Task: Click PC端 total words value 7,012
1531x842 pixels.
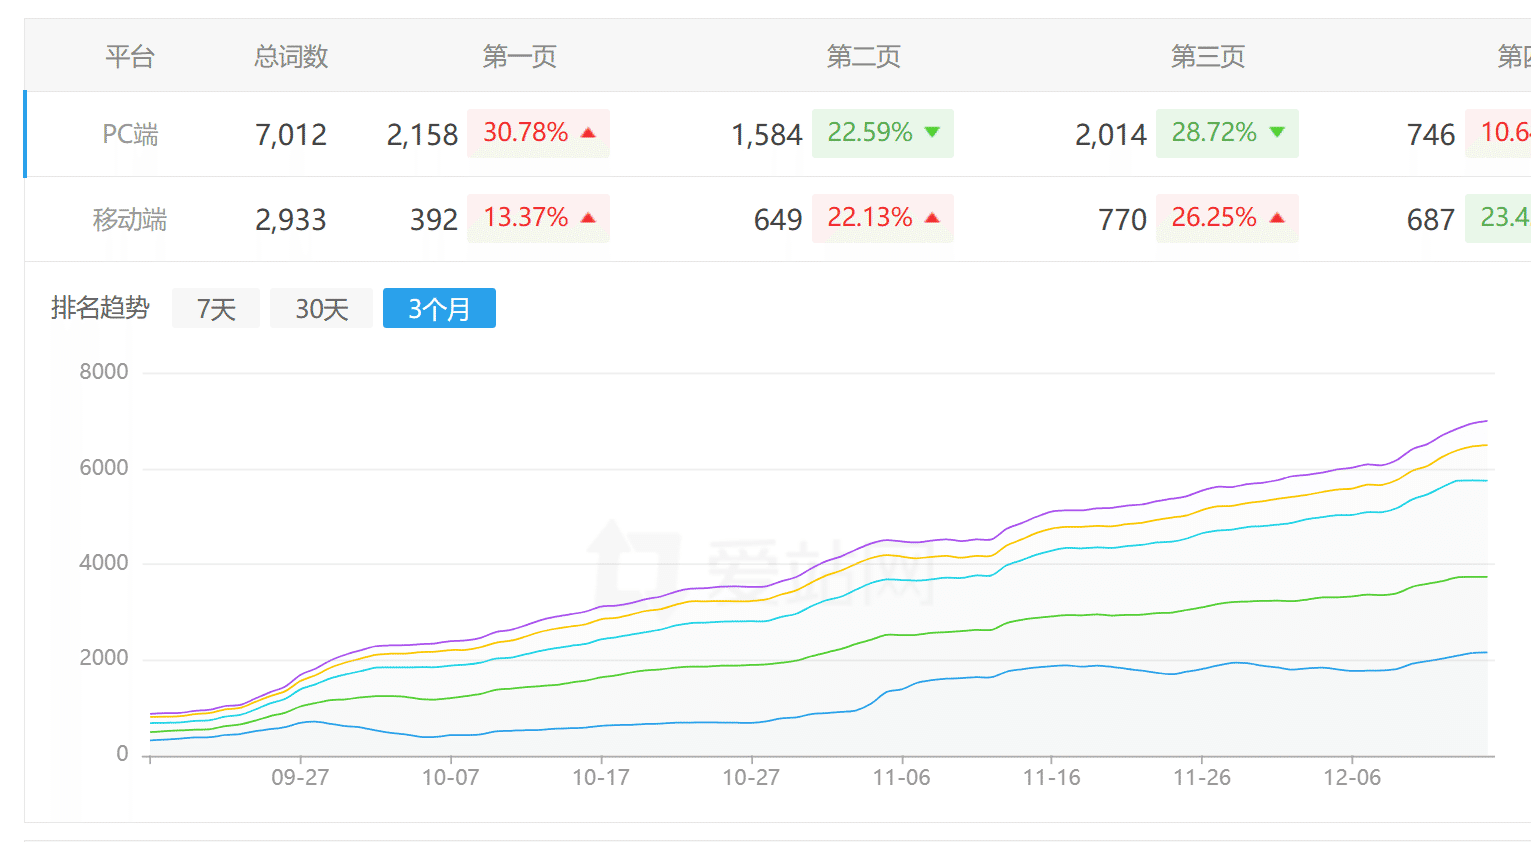Action: 291,134
